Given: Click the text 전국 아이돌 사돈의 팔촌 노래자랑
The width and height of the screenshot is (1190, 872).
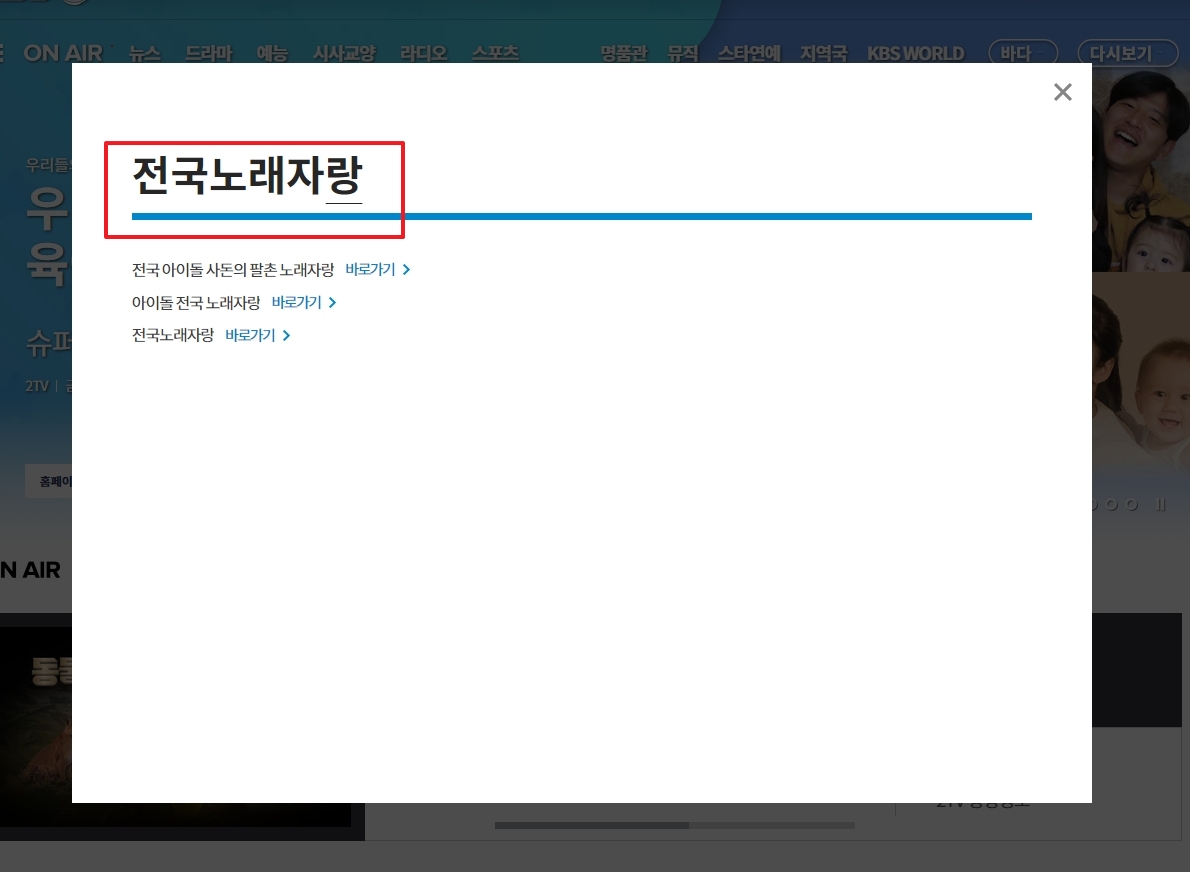Looking at the screenshot, I should tap(233, 269).
